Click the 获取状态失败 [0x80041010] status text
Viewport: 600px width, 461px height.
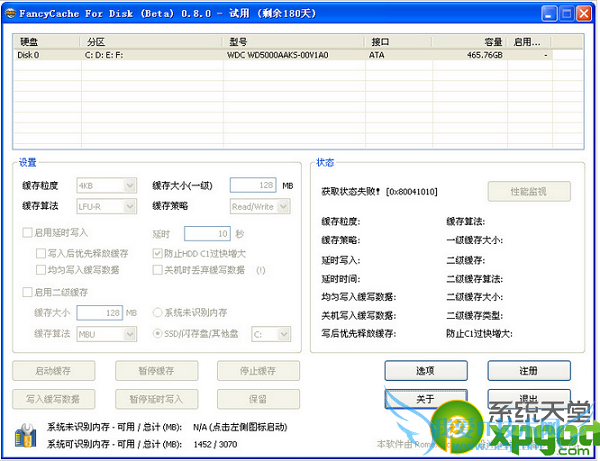tap(379, 191)
